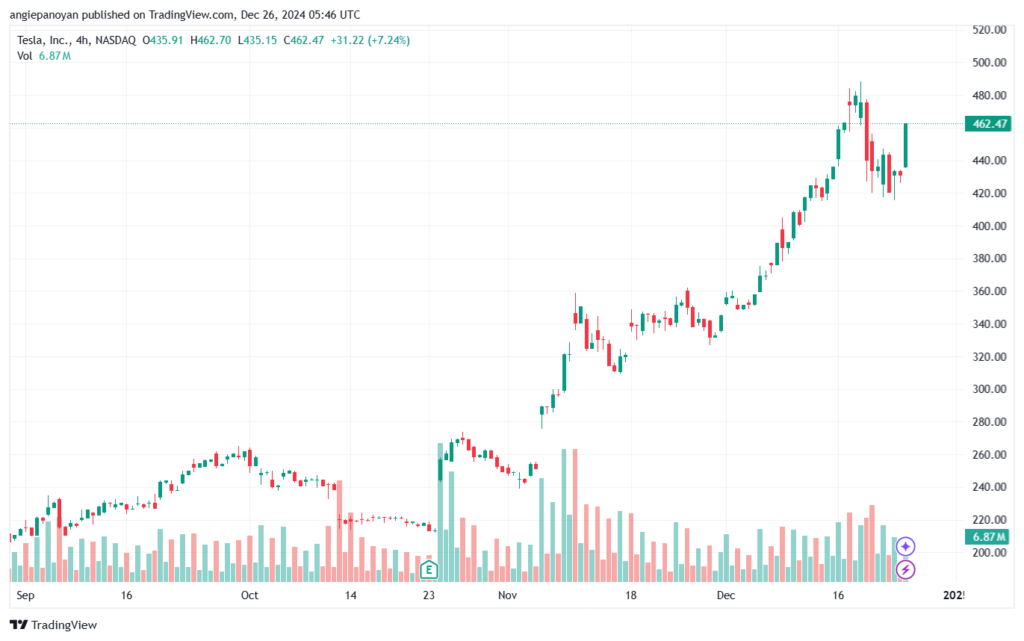Click the tallest red volume bar in November
Viewport: 1024px width, 641px height.
tap(575, 515)
